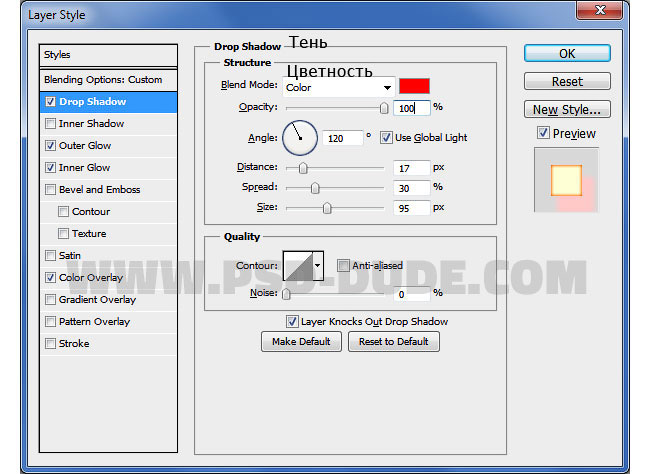Enable the Satin checkbox
The height and width of the screenshot is (474, 650).
coord(50,255)
